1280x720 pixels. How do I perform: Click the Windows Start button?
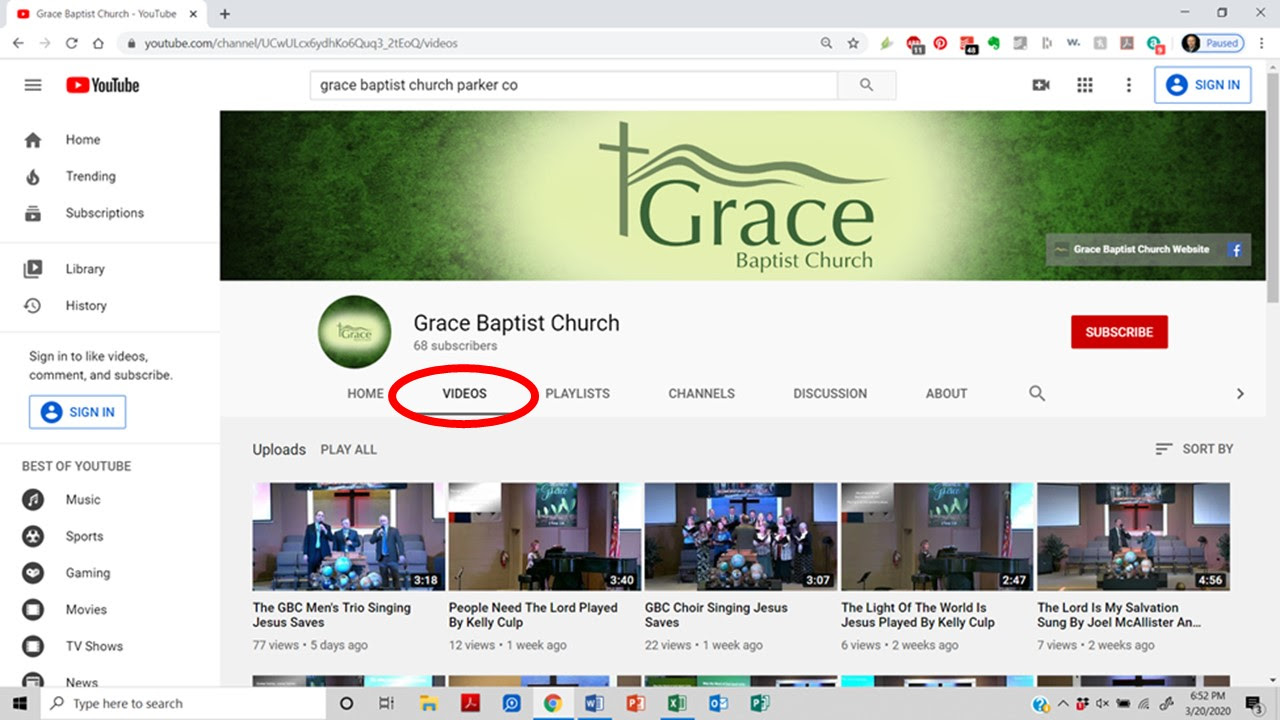point(19,703)
